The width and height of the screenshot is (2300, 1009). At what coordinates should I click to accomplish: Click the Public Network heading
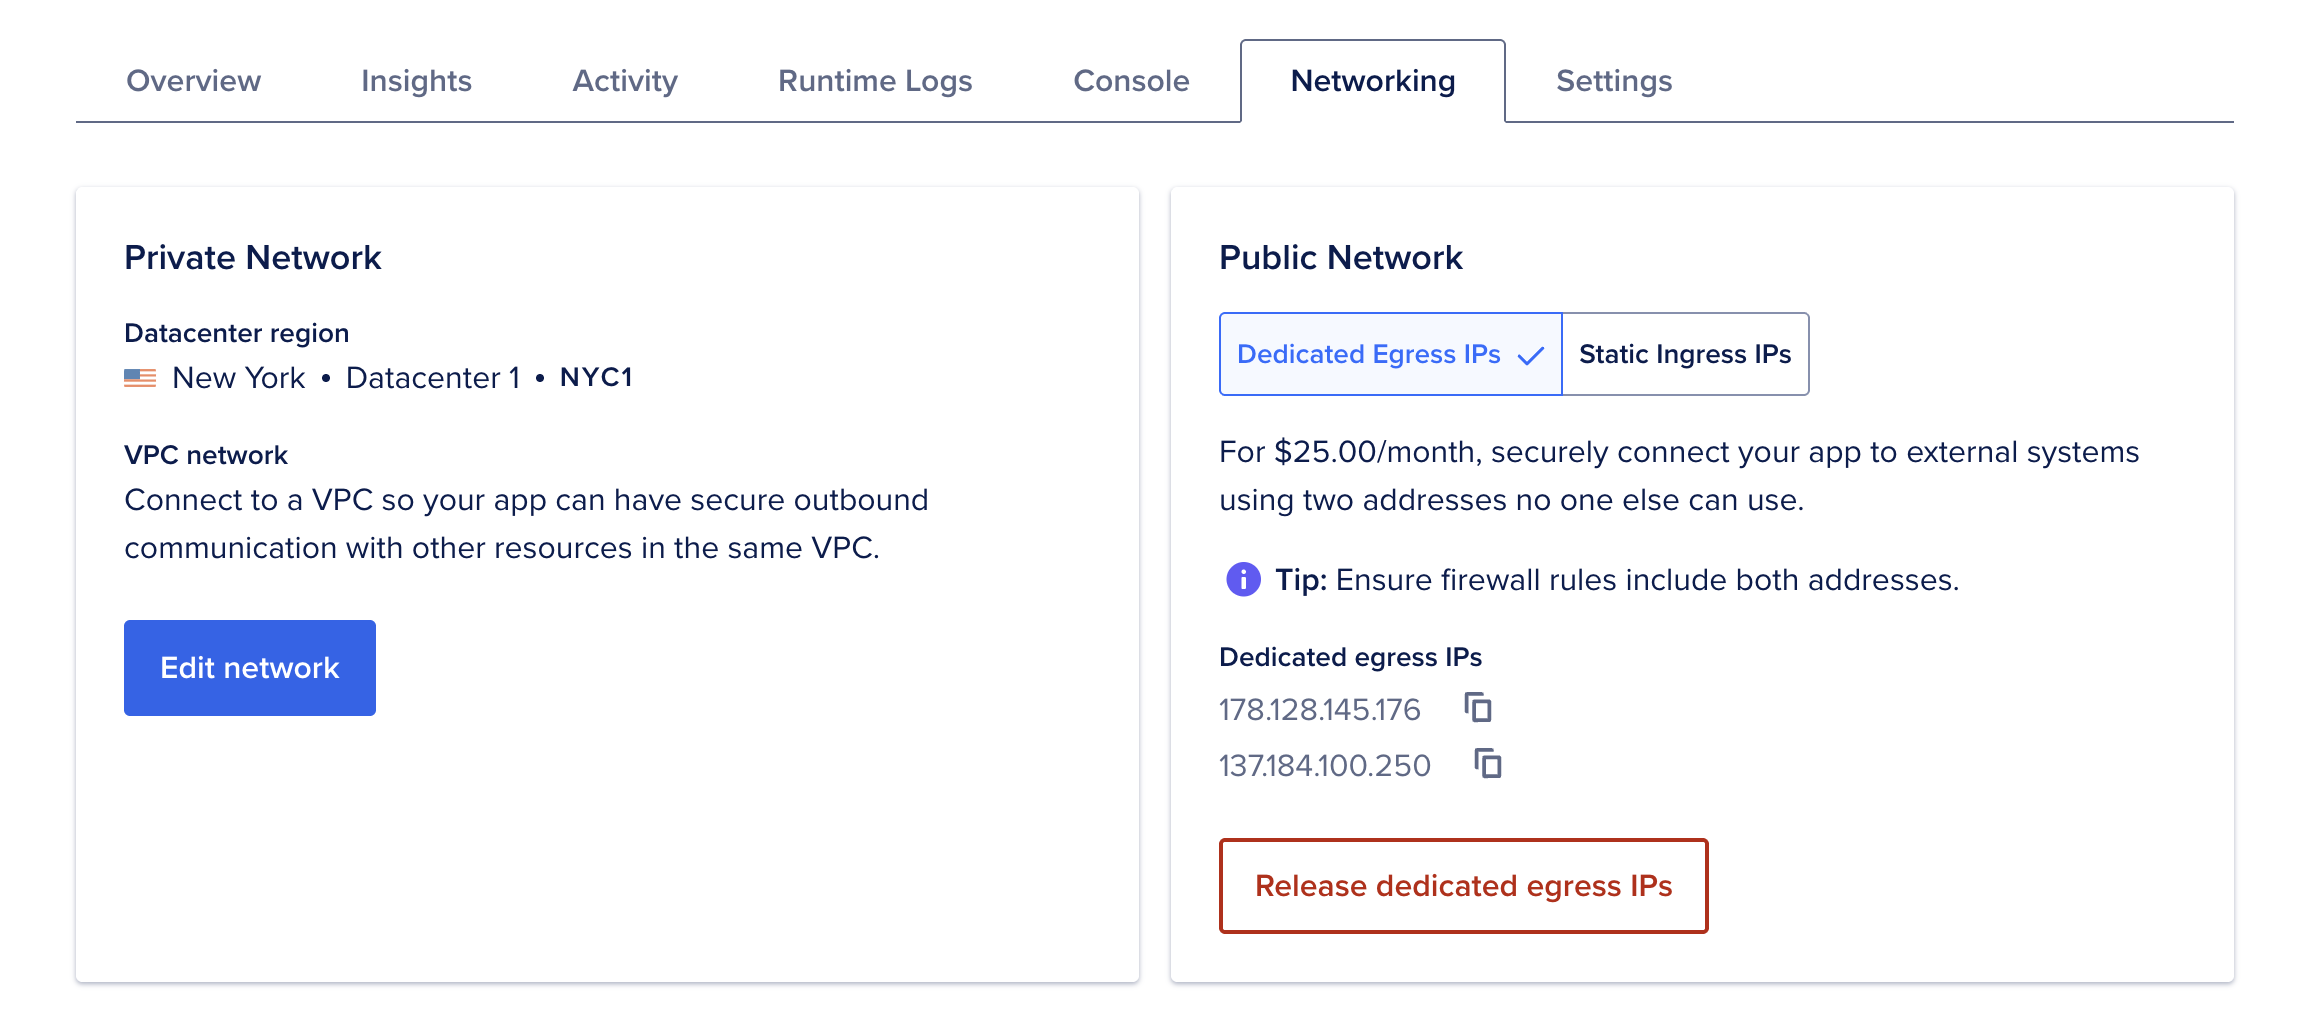(1341, 257)
